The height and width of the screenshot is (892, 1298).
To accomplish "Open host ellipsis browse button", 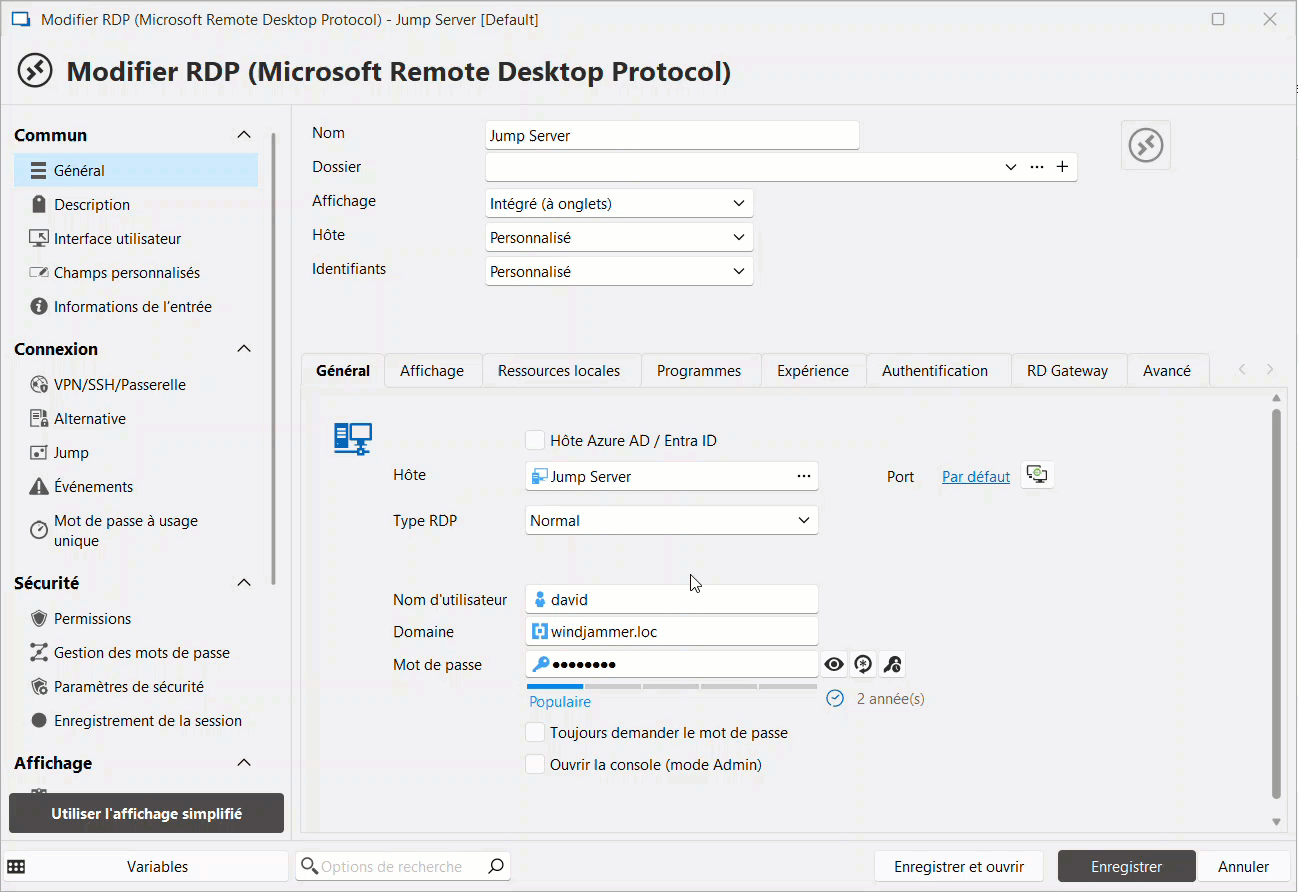I will (803, 476).
